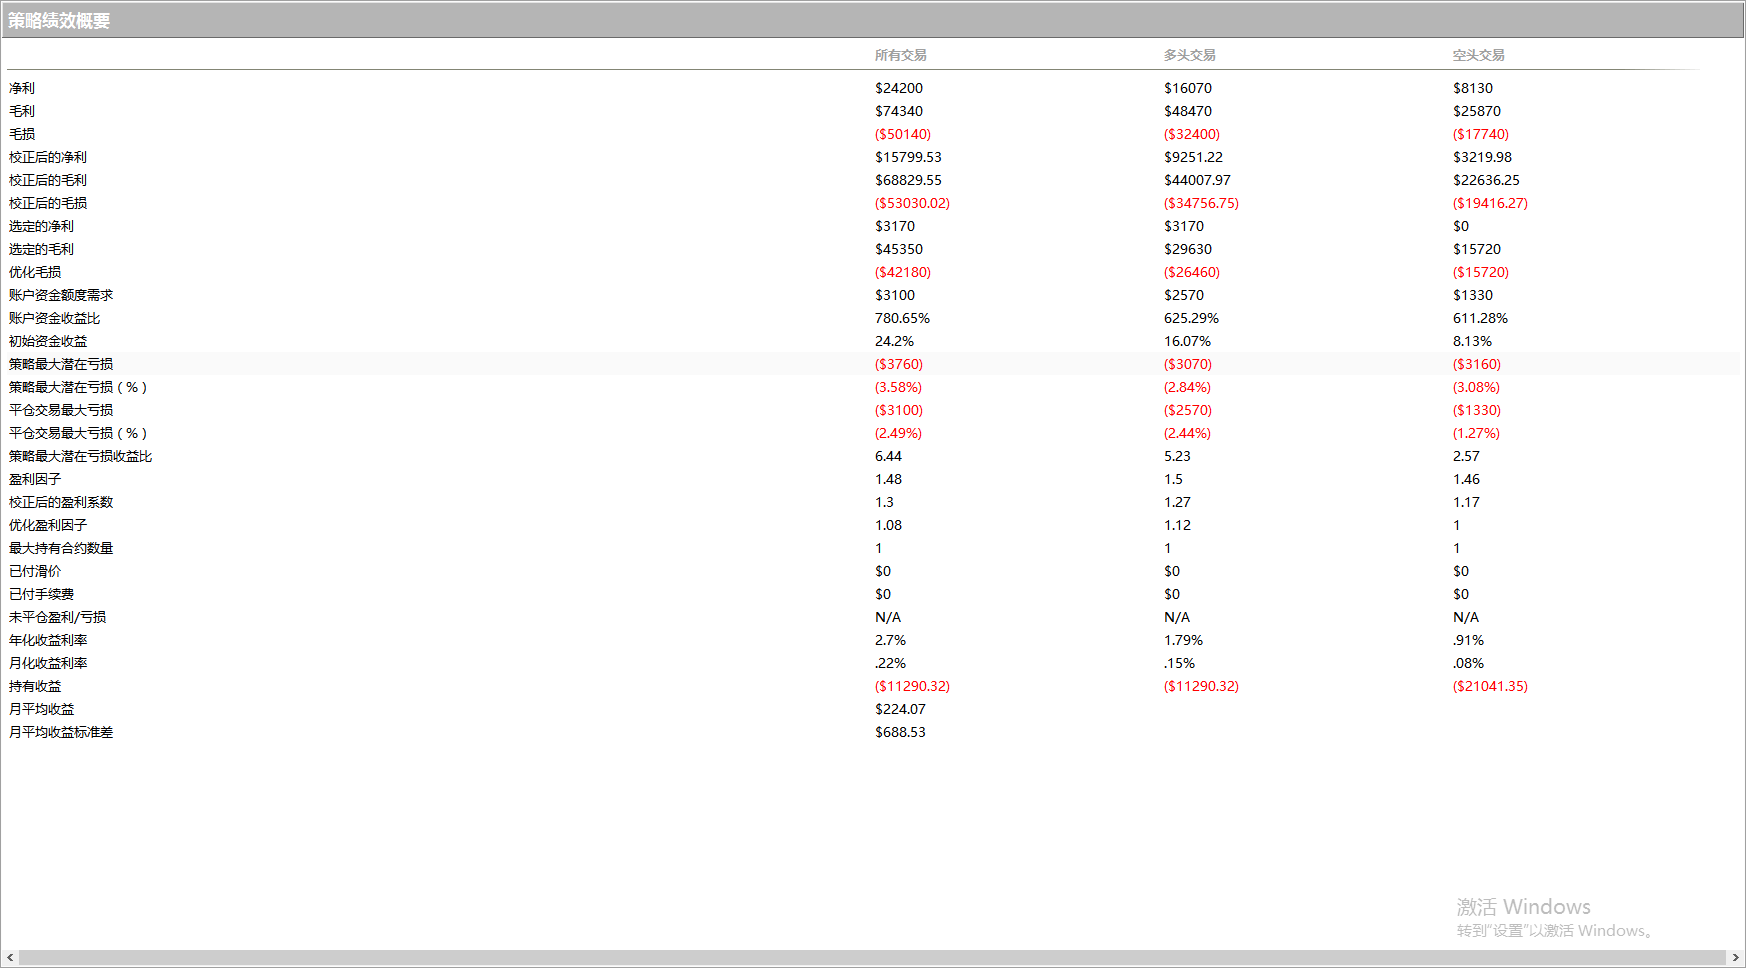Select the $24200 net profit value
Screen dimensions: 1746x968
click(x=898, y=88)
